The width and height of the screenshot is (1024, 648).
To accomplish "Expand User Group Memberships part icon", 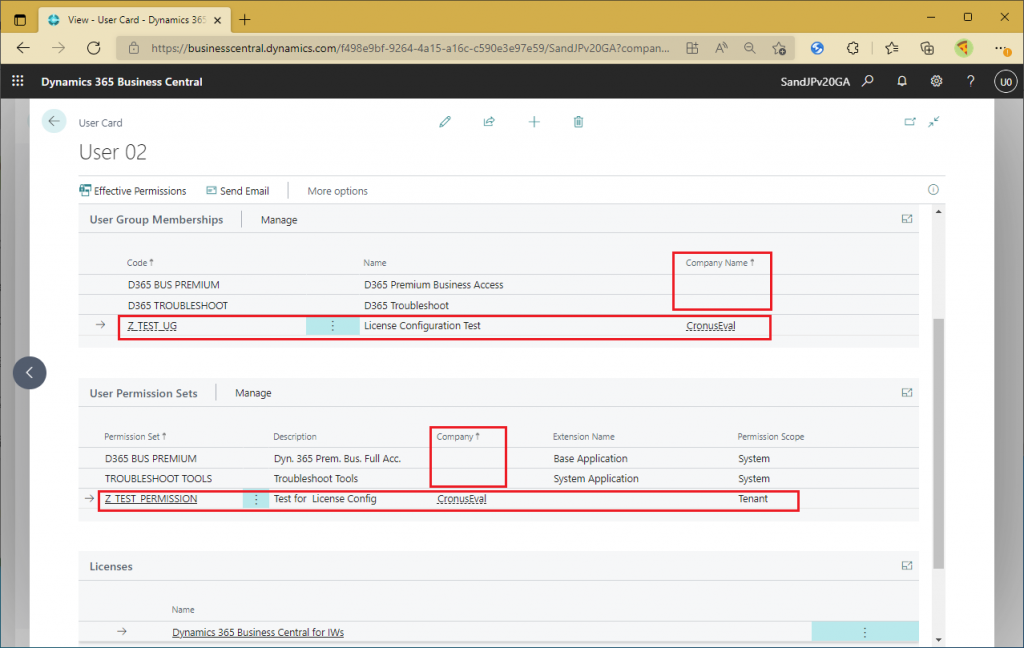I will (x=907, y=219).
